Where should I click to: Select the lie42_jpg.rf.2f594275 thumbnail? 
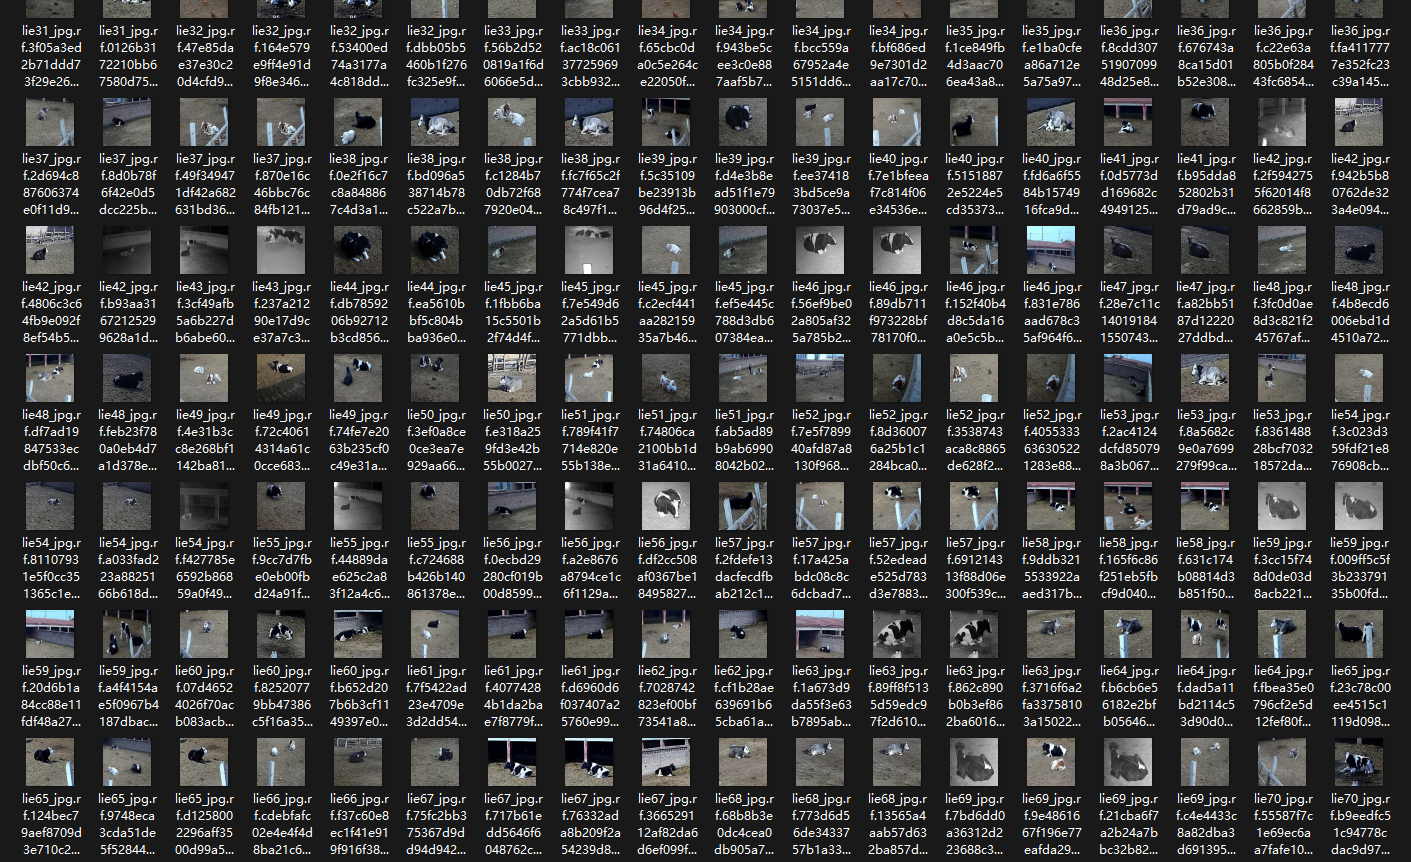pos(1282,122)
